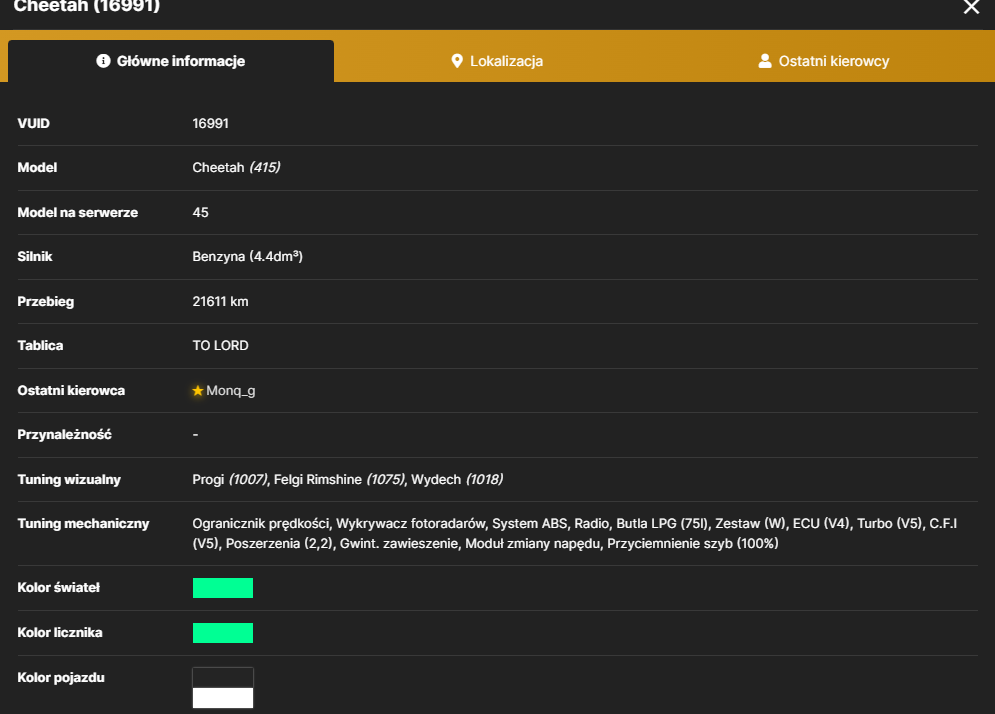Open the Główne informacje tab
The image size is (995, 714).
(x=171, y=61)
